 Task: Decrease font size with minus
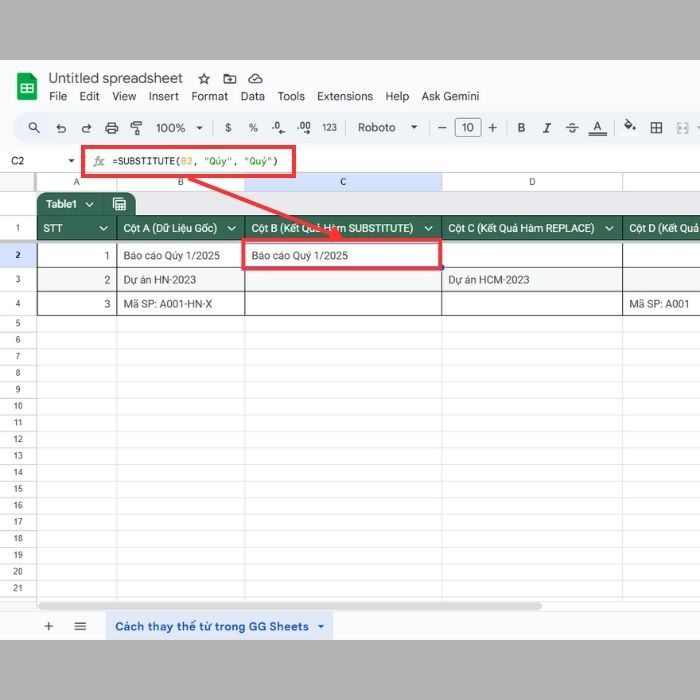[x=442, y=128]
